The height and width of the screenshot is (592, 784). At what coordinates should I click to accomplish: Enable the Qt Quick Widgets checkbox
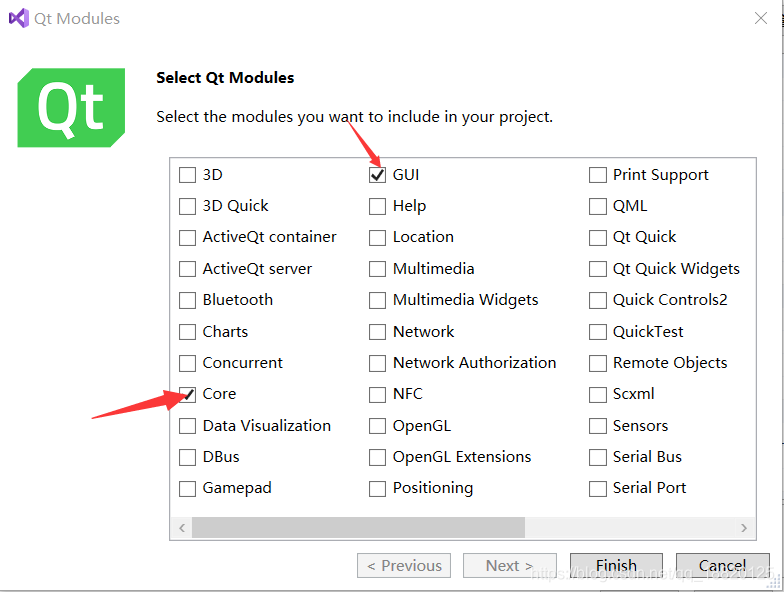598,269
